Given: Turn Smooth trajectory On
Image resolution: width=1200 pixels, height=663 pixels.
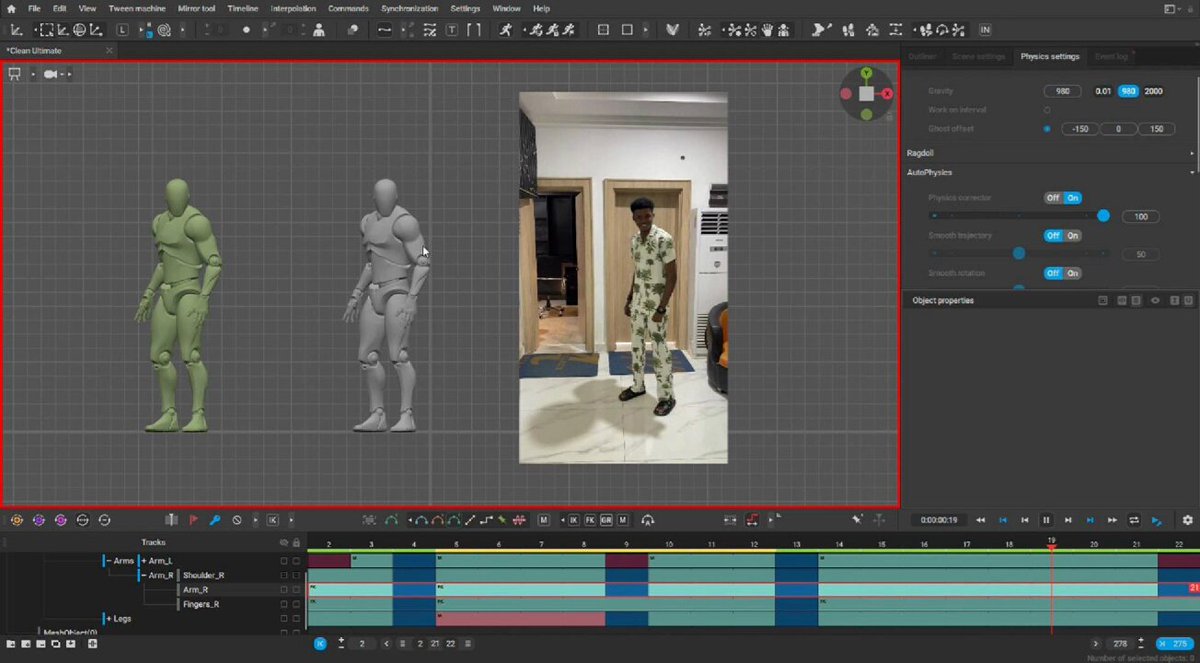Looking at the screenshot, I should click(x=1072, y=236).
